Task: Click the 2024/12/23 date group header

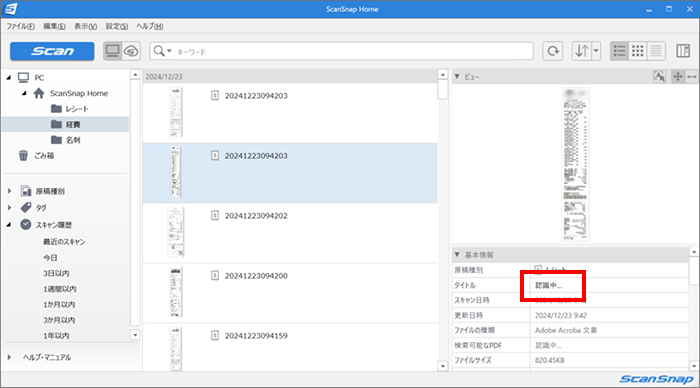Action: point(290,76)
